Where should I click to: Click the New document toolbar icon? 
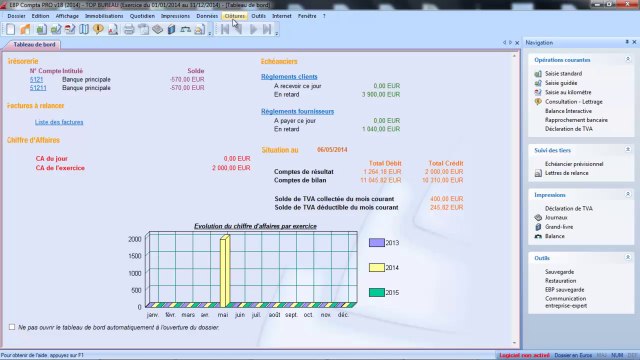pos(11,29)
